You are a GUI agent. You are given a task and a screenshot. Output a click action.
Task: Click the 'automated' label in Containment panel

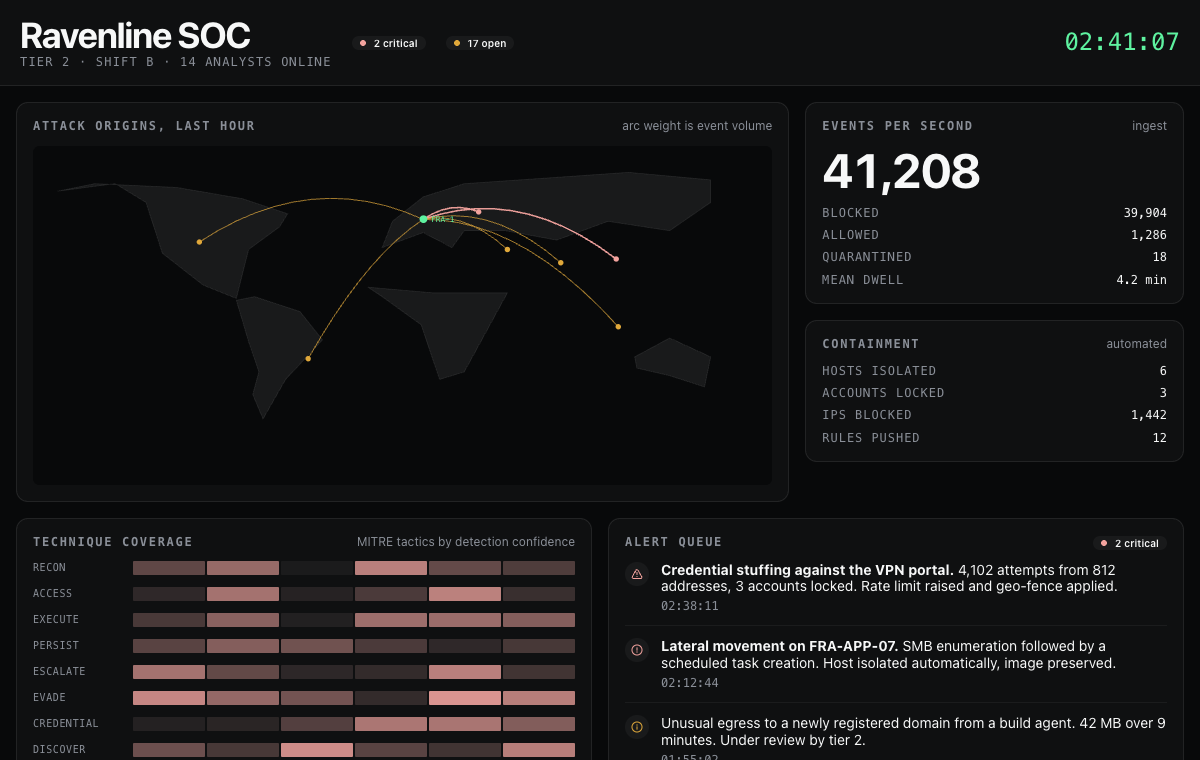click(1136, 344)
